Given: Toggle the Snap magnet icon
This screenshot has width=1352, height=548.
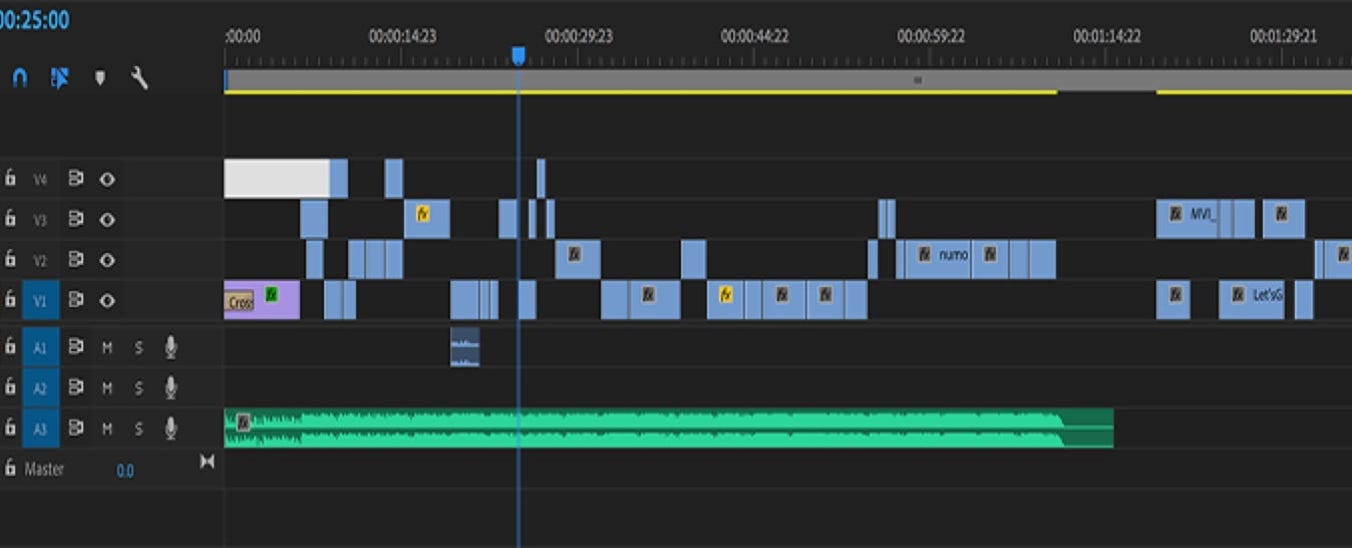Looking at the screenshot, I should pyautogui.click(x=19, y=78).
